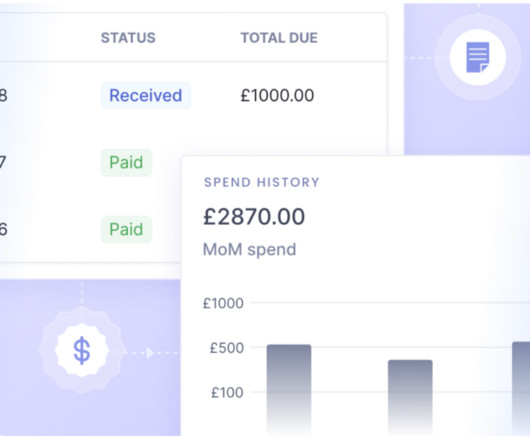Click the £2870.00 spend total

tap(254, 217)
